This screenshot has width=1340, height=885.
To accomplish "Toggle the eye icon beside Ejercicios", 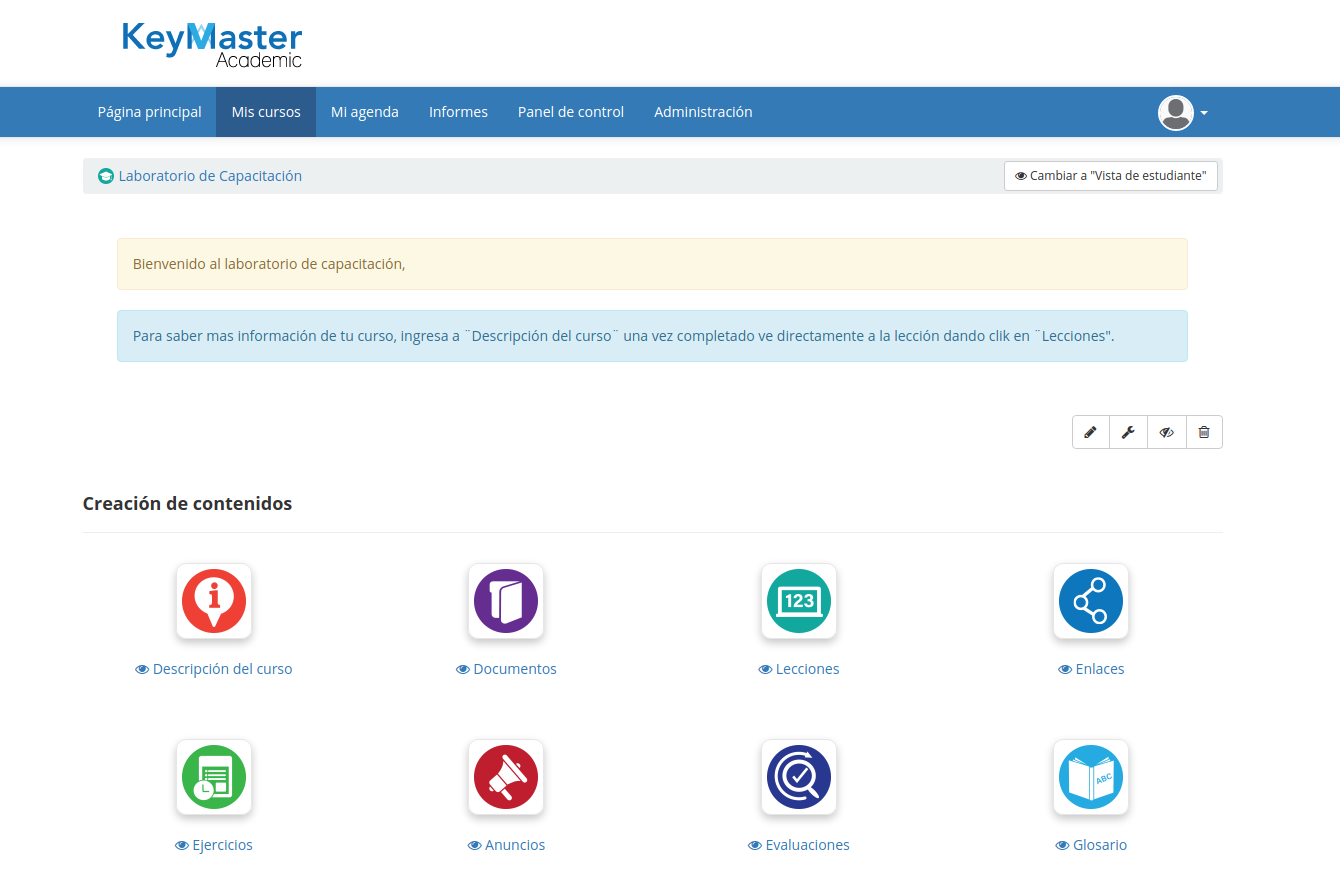I will click(182, 846).
